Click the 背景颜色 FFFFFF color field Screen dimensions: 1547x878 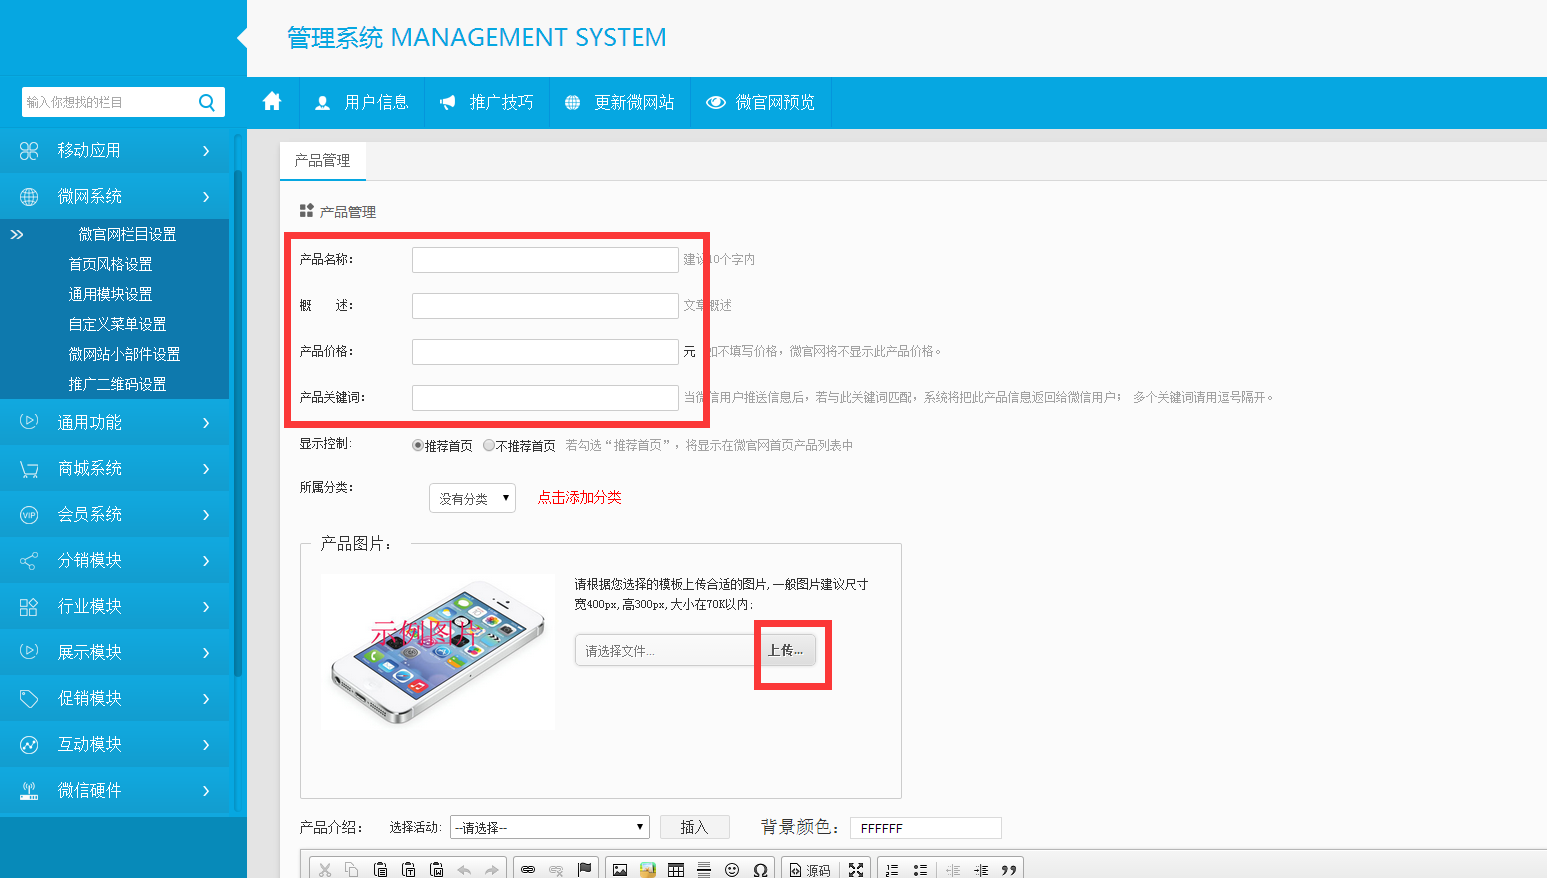(925, 828)
